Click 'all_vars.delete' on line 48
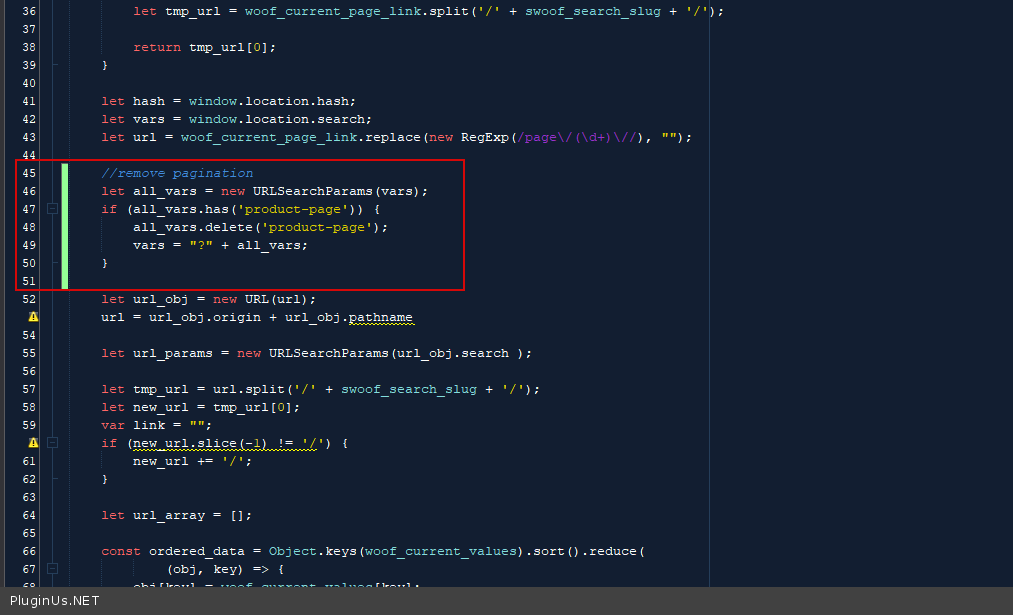The width and height of the screenshot is (1013, 615). click(192, 227)
